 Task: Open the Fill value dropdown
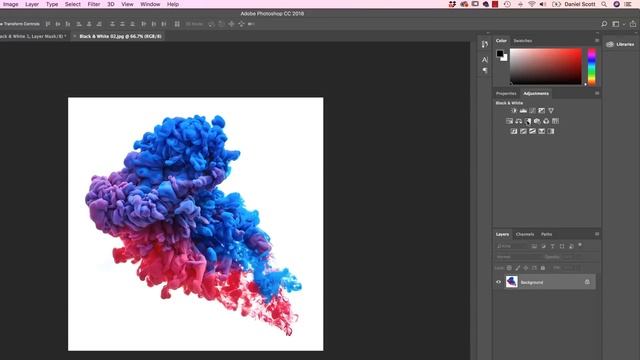pyautogui.click(x=572, y=268)
